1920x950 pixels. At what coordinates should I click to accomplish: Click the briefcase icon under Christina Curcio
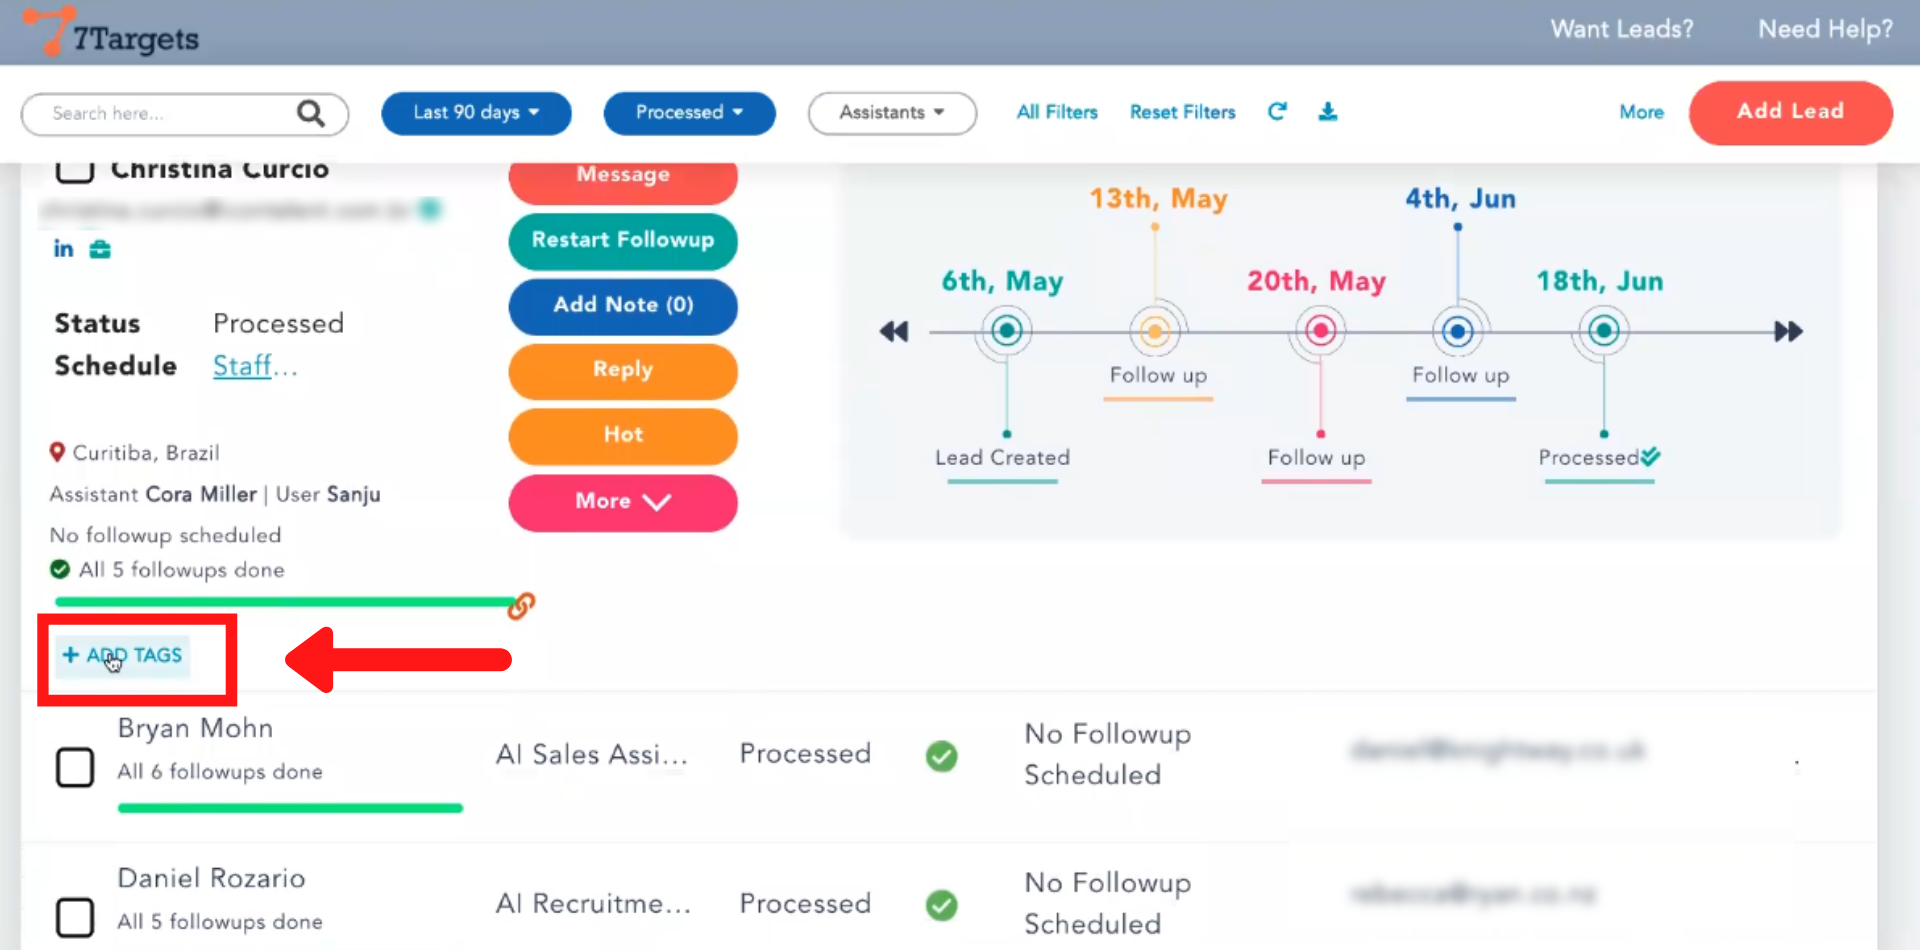coord(100,249)
